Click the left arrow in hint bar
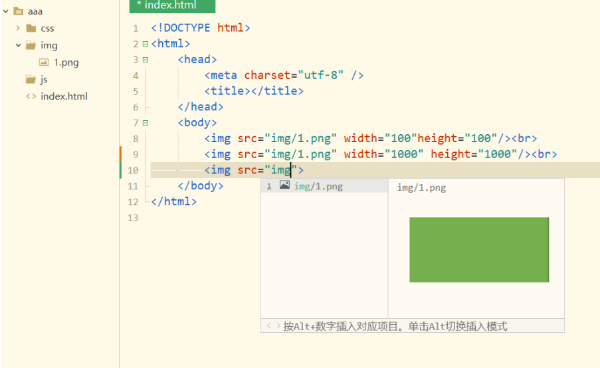Image resolution: width=600 pixels, height=368 pixels. click(x=269, y=326)
